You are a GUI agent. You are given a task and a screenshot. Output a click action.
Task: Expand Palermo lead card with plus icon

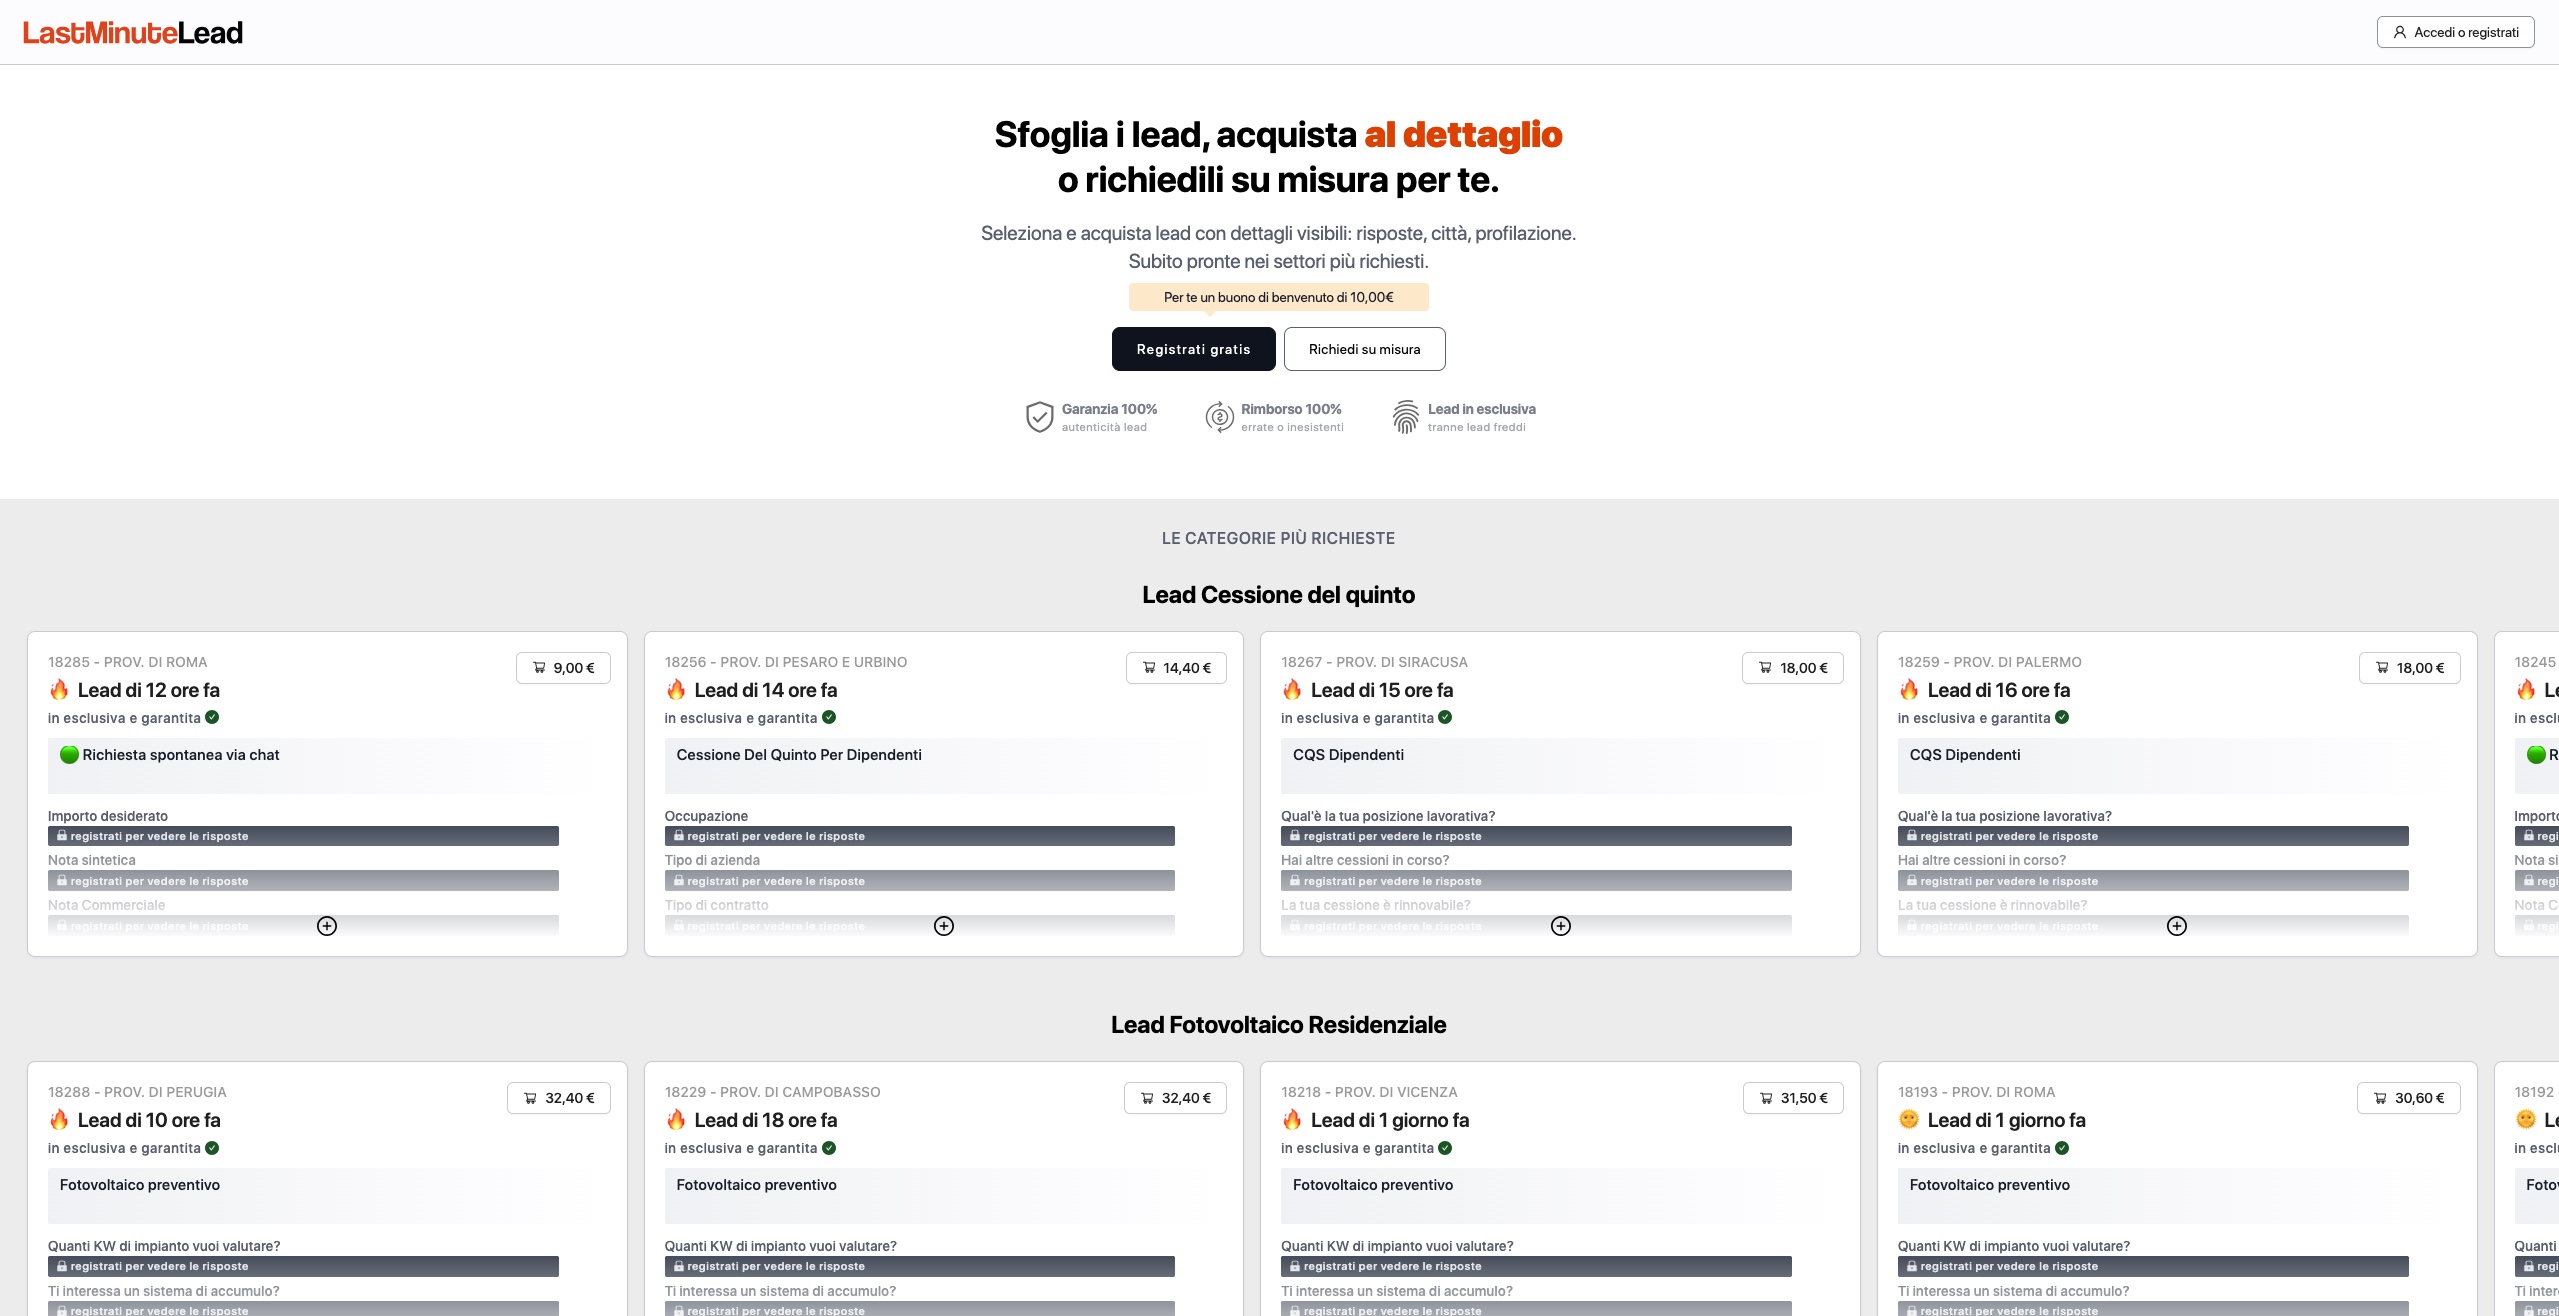[x=2177, y=926]
